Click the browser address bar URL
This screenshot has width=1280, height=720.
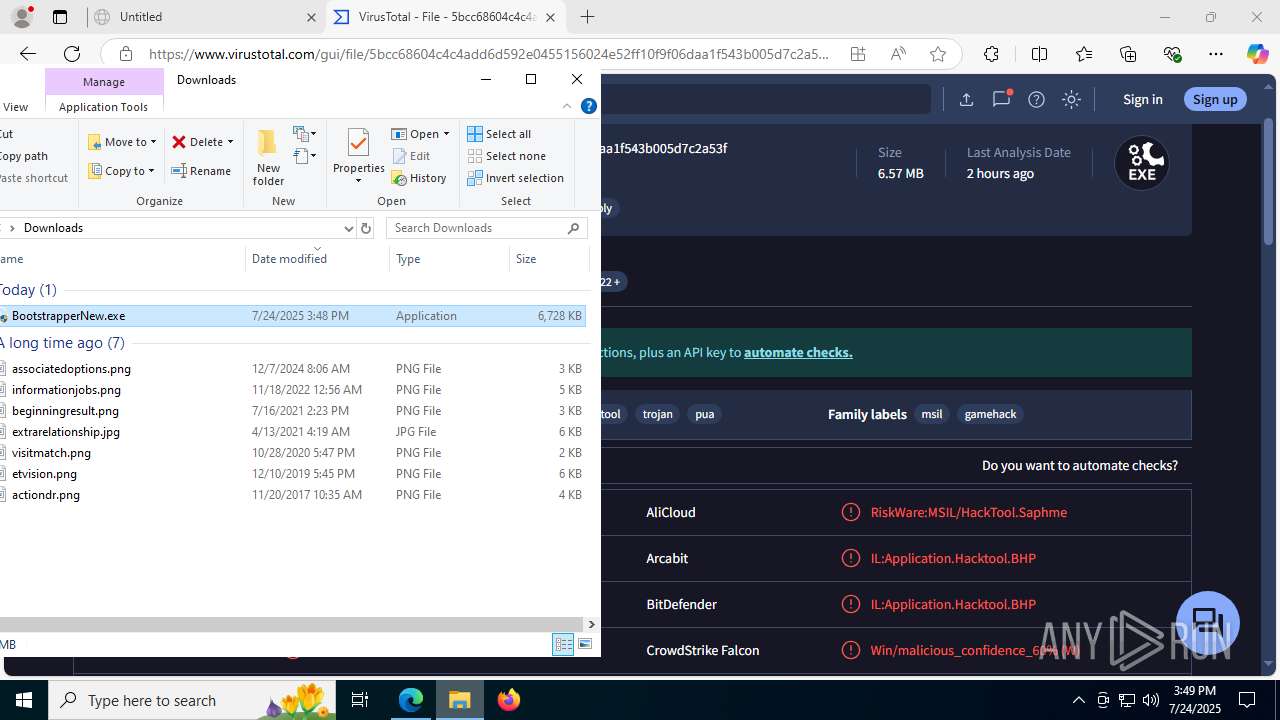tap(488, 54)
